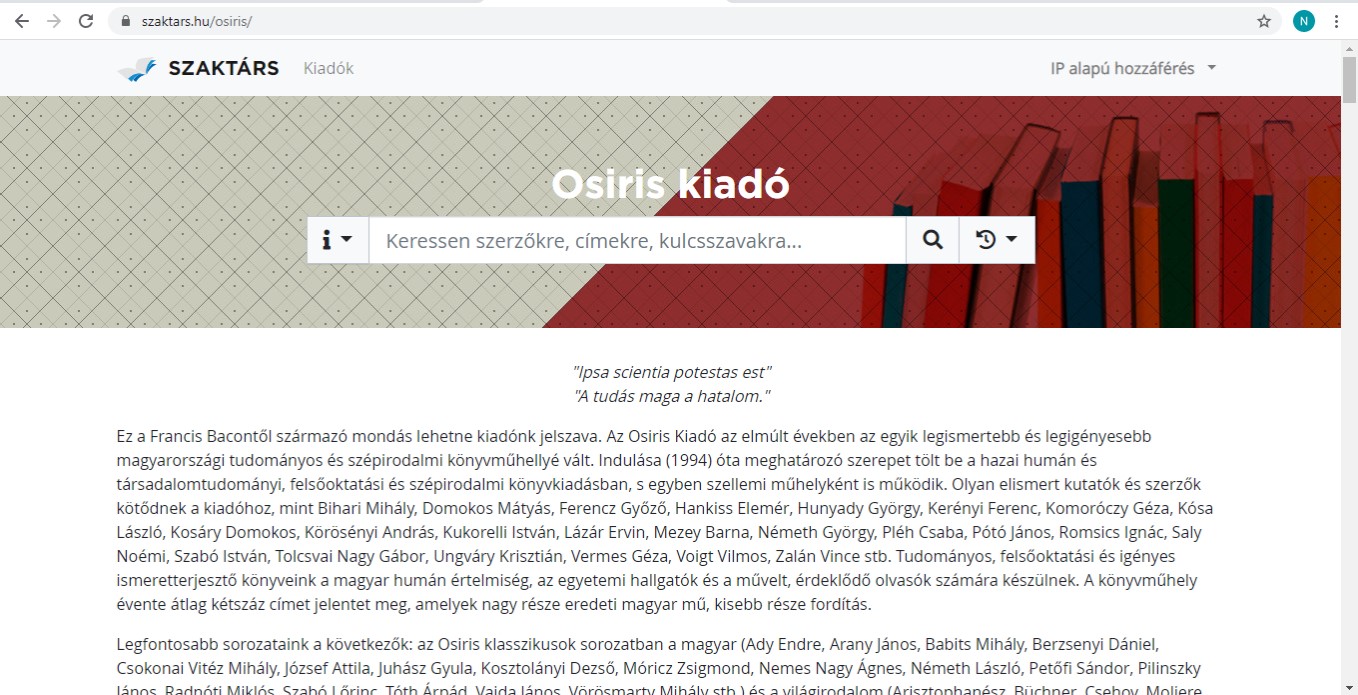The height and width of the screenshot is (695, 1358).
Task: Click the SZAKTÁRS brand name
Action: [x=224, y=68]
